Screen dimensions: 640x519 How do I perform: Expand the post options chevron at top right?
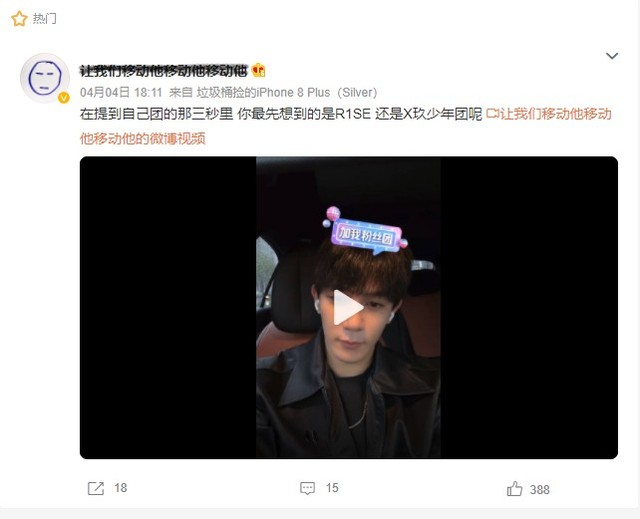tap(611, 55)
